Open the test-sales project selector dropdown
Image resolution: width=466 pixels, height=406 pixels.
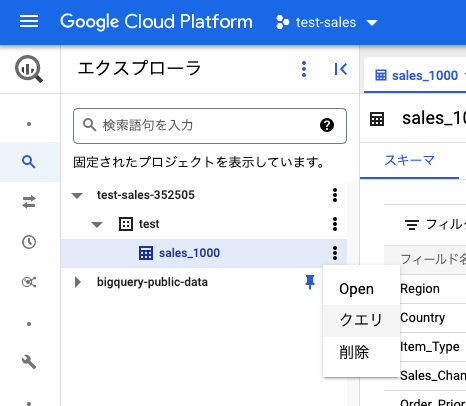pyautogui.click(x=327, y=22)
